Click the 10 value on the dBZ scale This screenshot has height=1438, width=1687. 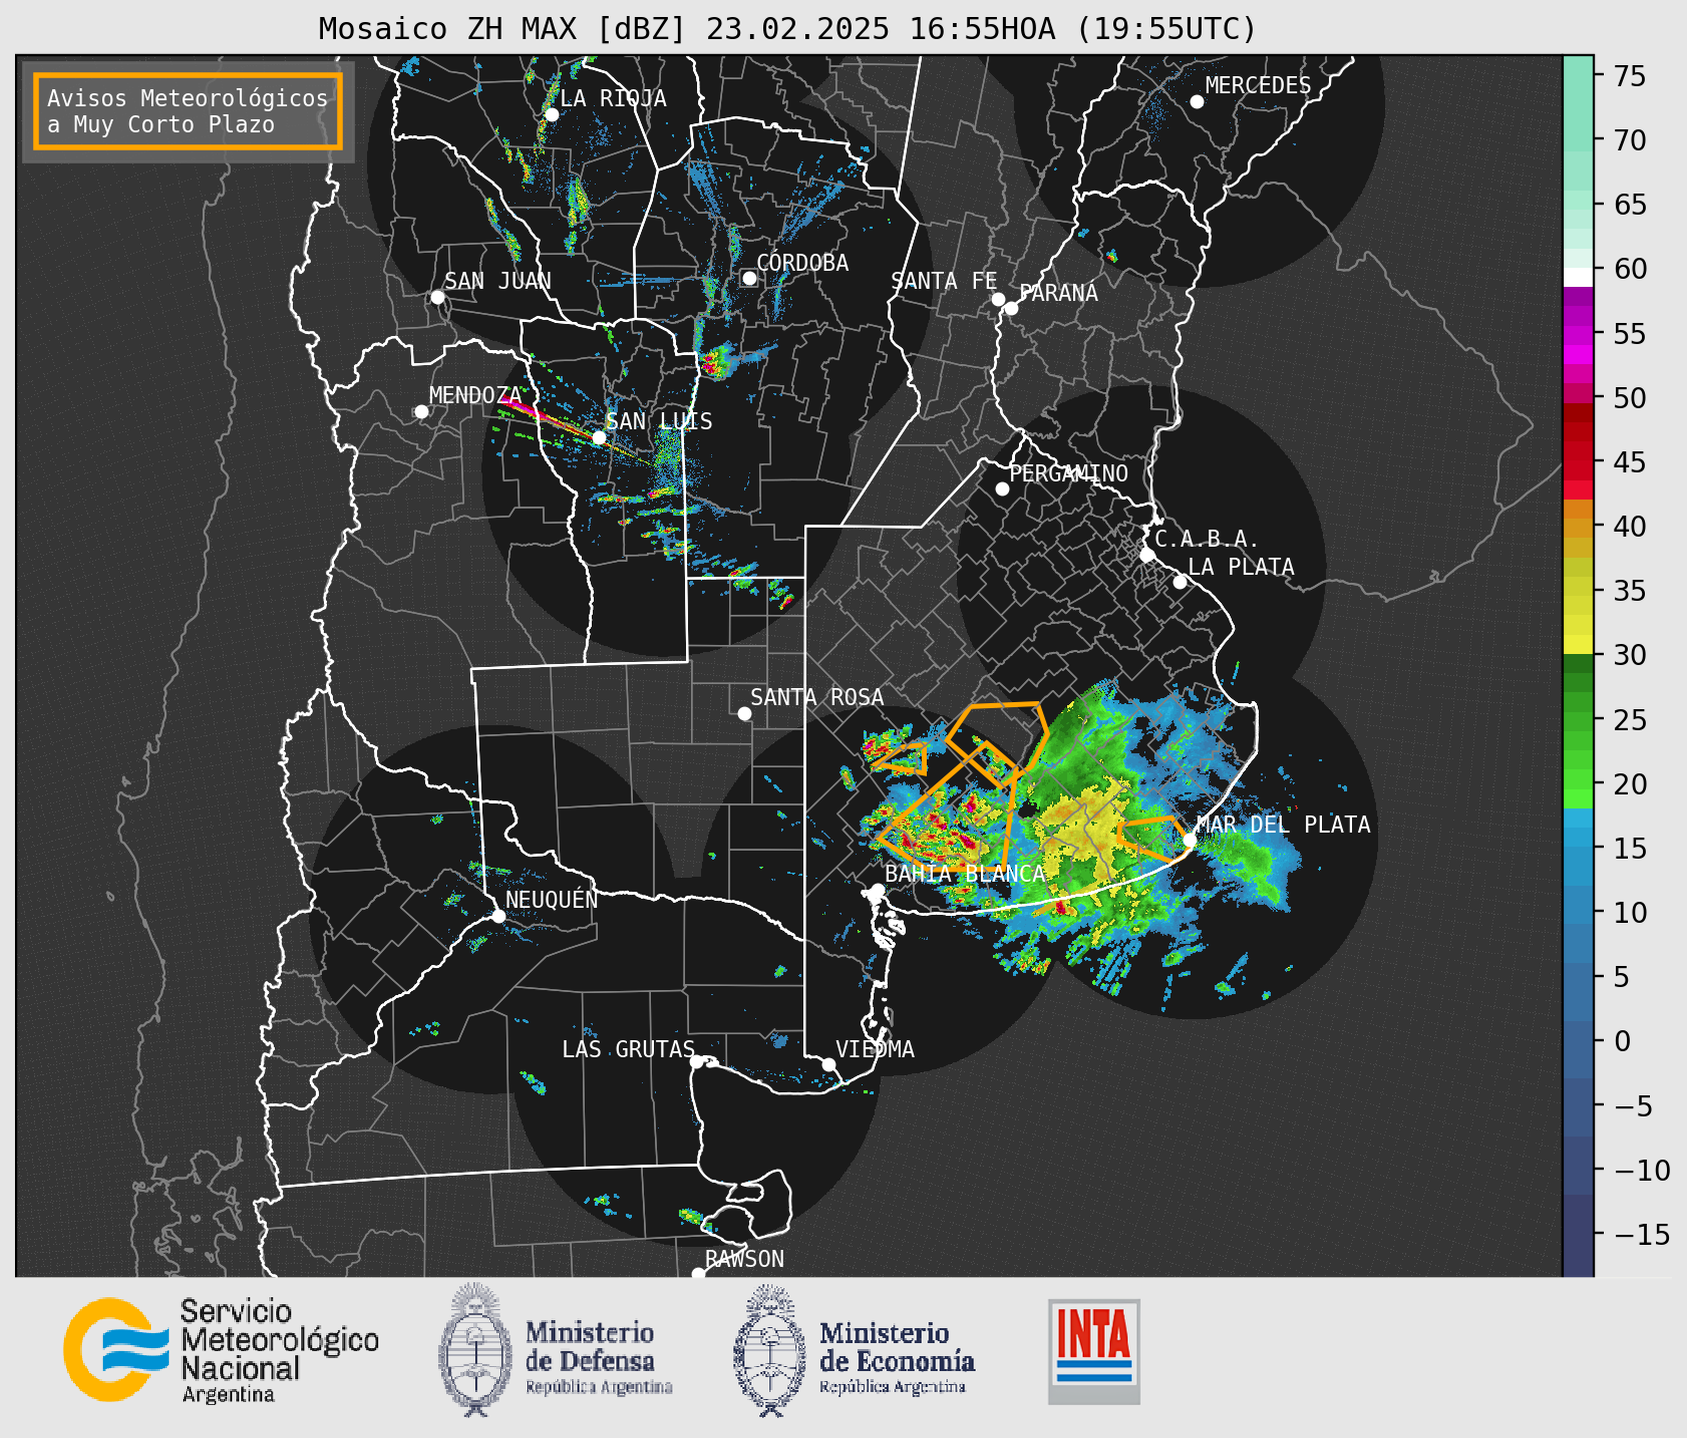coord(1629,912)
